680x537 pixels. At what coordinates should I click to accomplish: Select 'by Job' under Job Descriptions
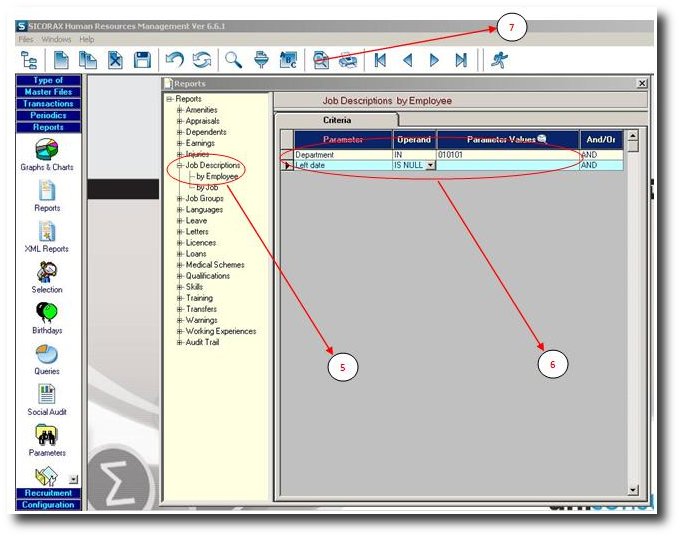point(208,187)
